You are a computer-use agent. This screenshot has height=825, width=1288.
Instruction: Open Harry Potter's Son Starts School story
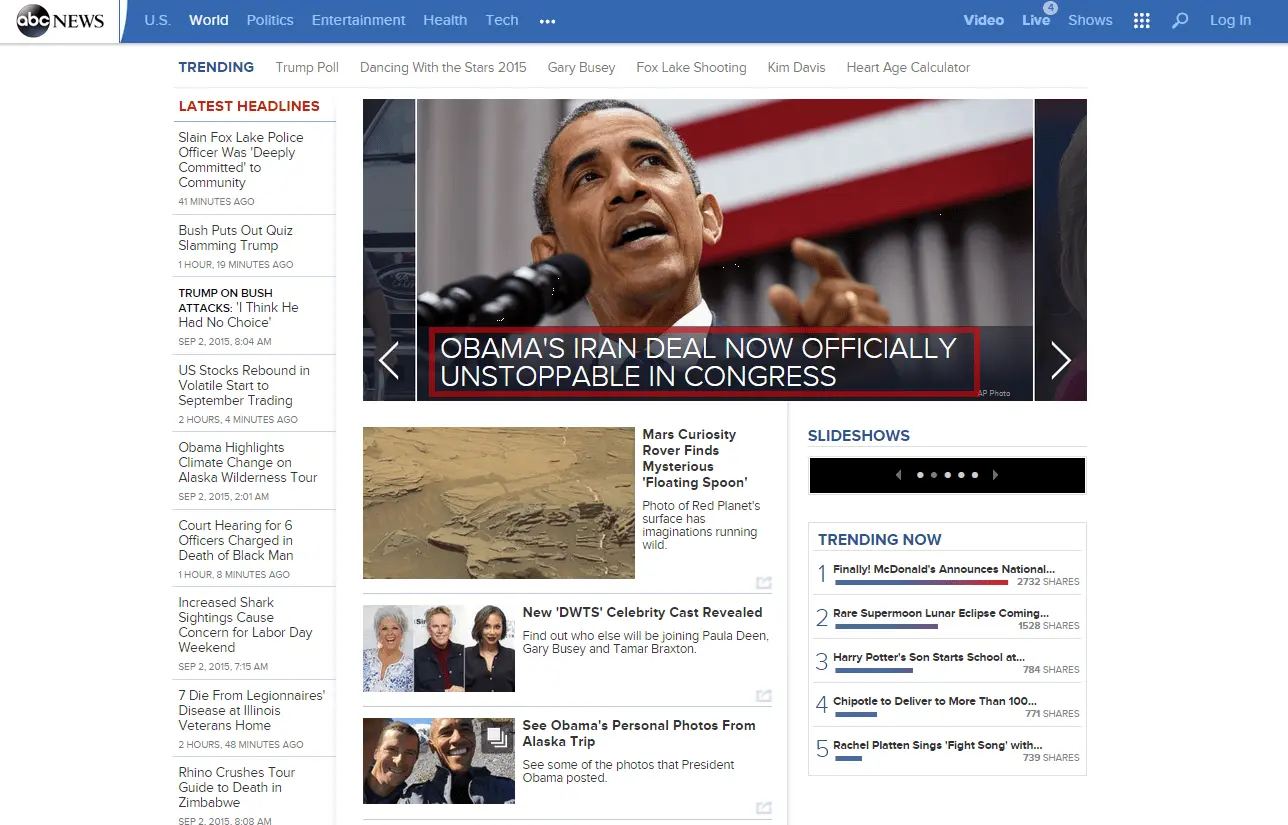(x=929, y=657)
